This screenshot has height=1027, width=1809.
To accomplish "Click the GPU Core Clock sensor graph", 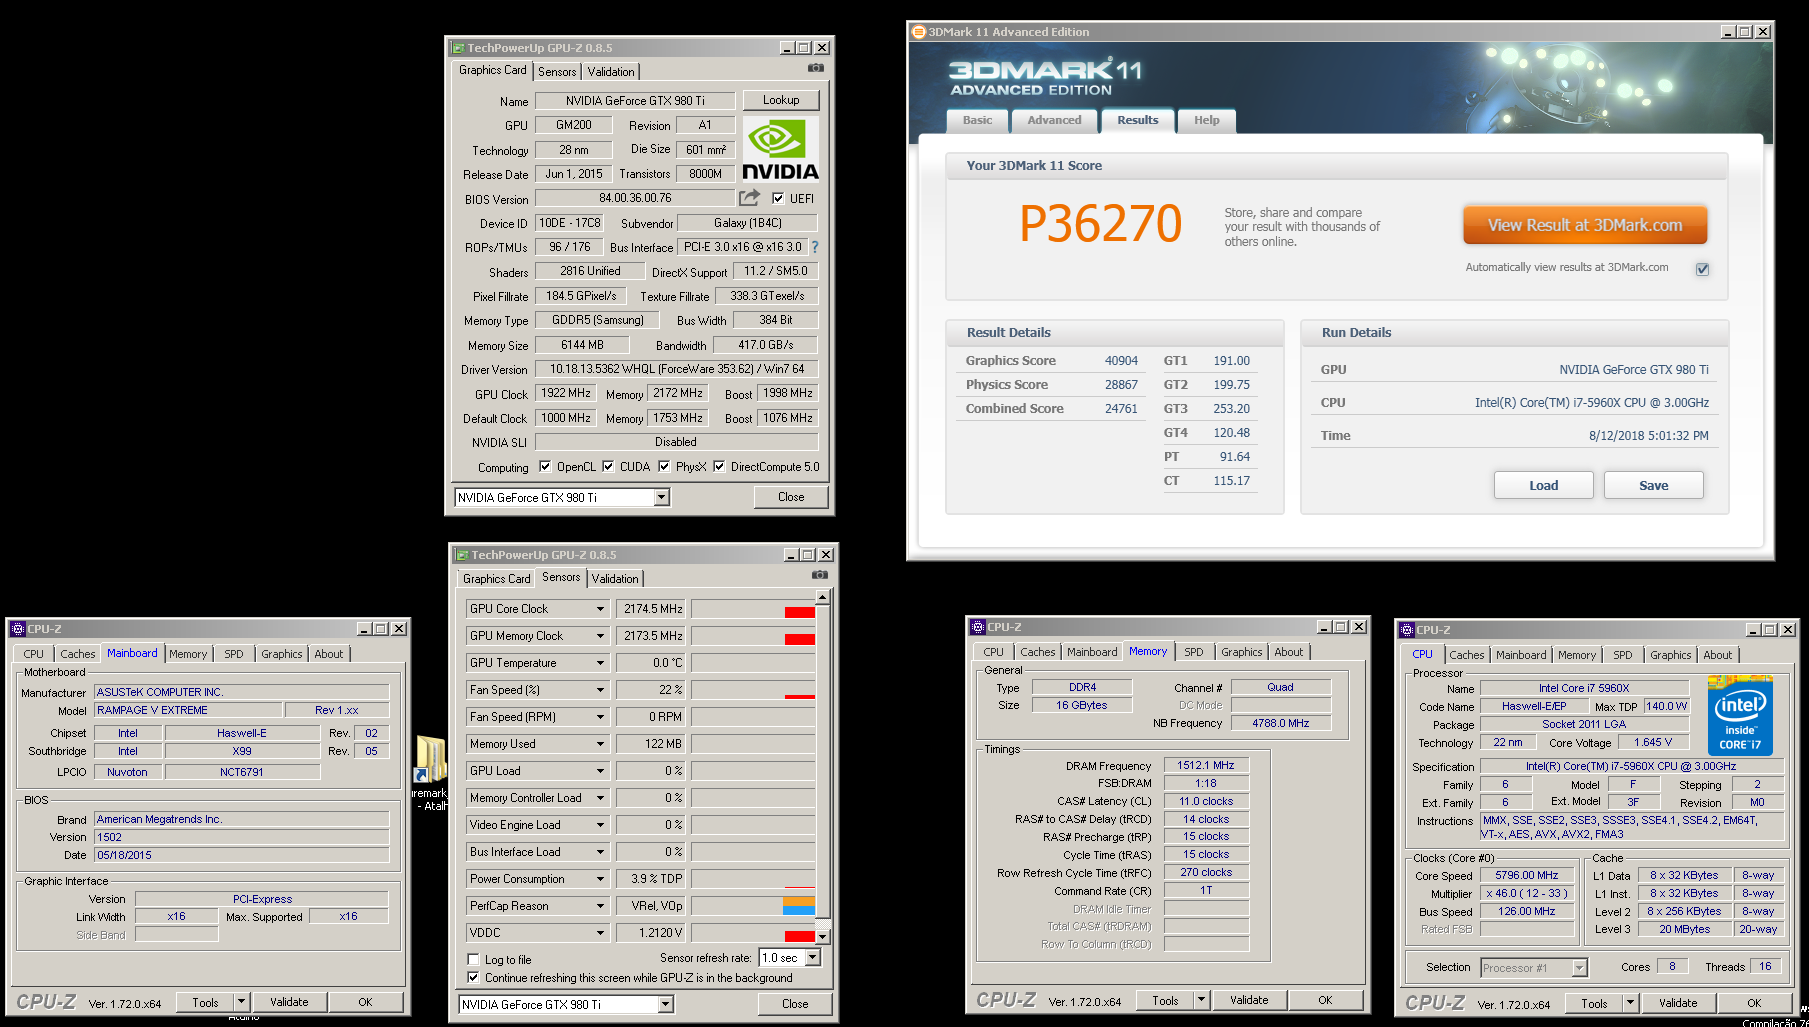I will 753,609.
